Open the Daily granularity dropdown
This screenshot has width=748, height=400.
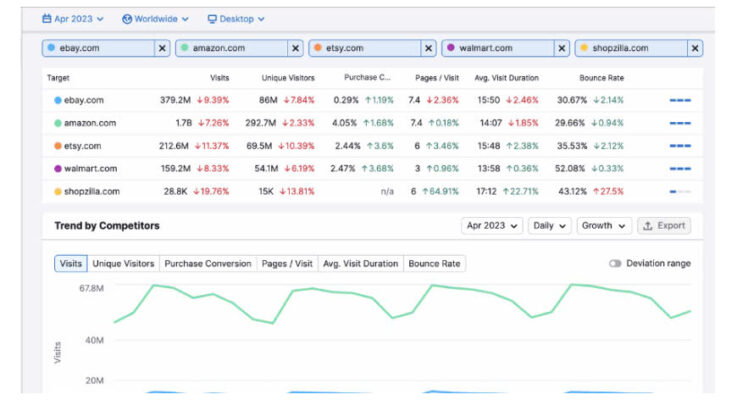tap(549, 226)
